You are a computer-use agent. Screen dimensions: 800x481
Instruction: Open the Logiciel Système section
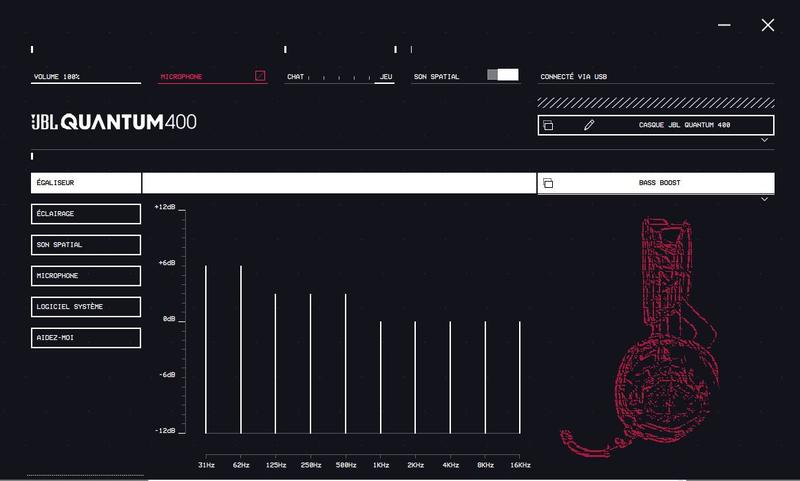point(86,307)
